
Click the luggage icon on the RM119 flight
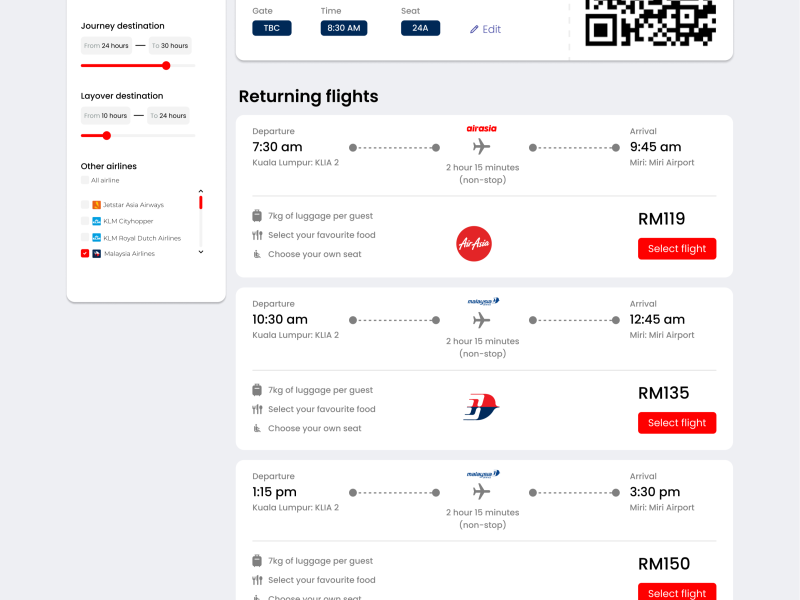pos(257,216)
